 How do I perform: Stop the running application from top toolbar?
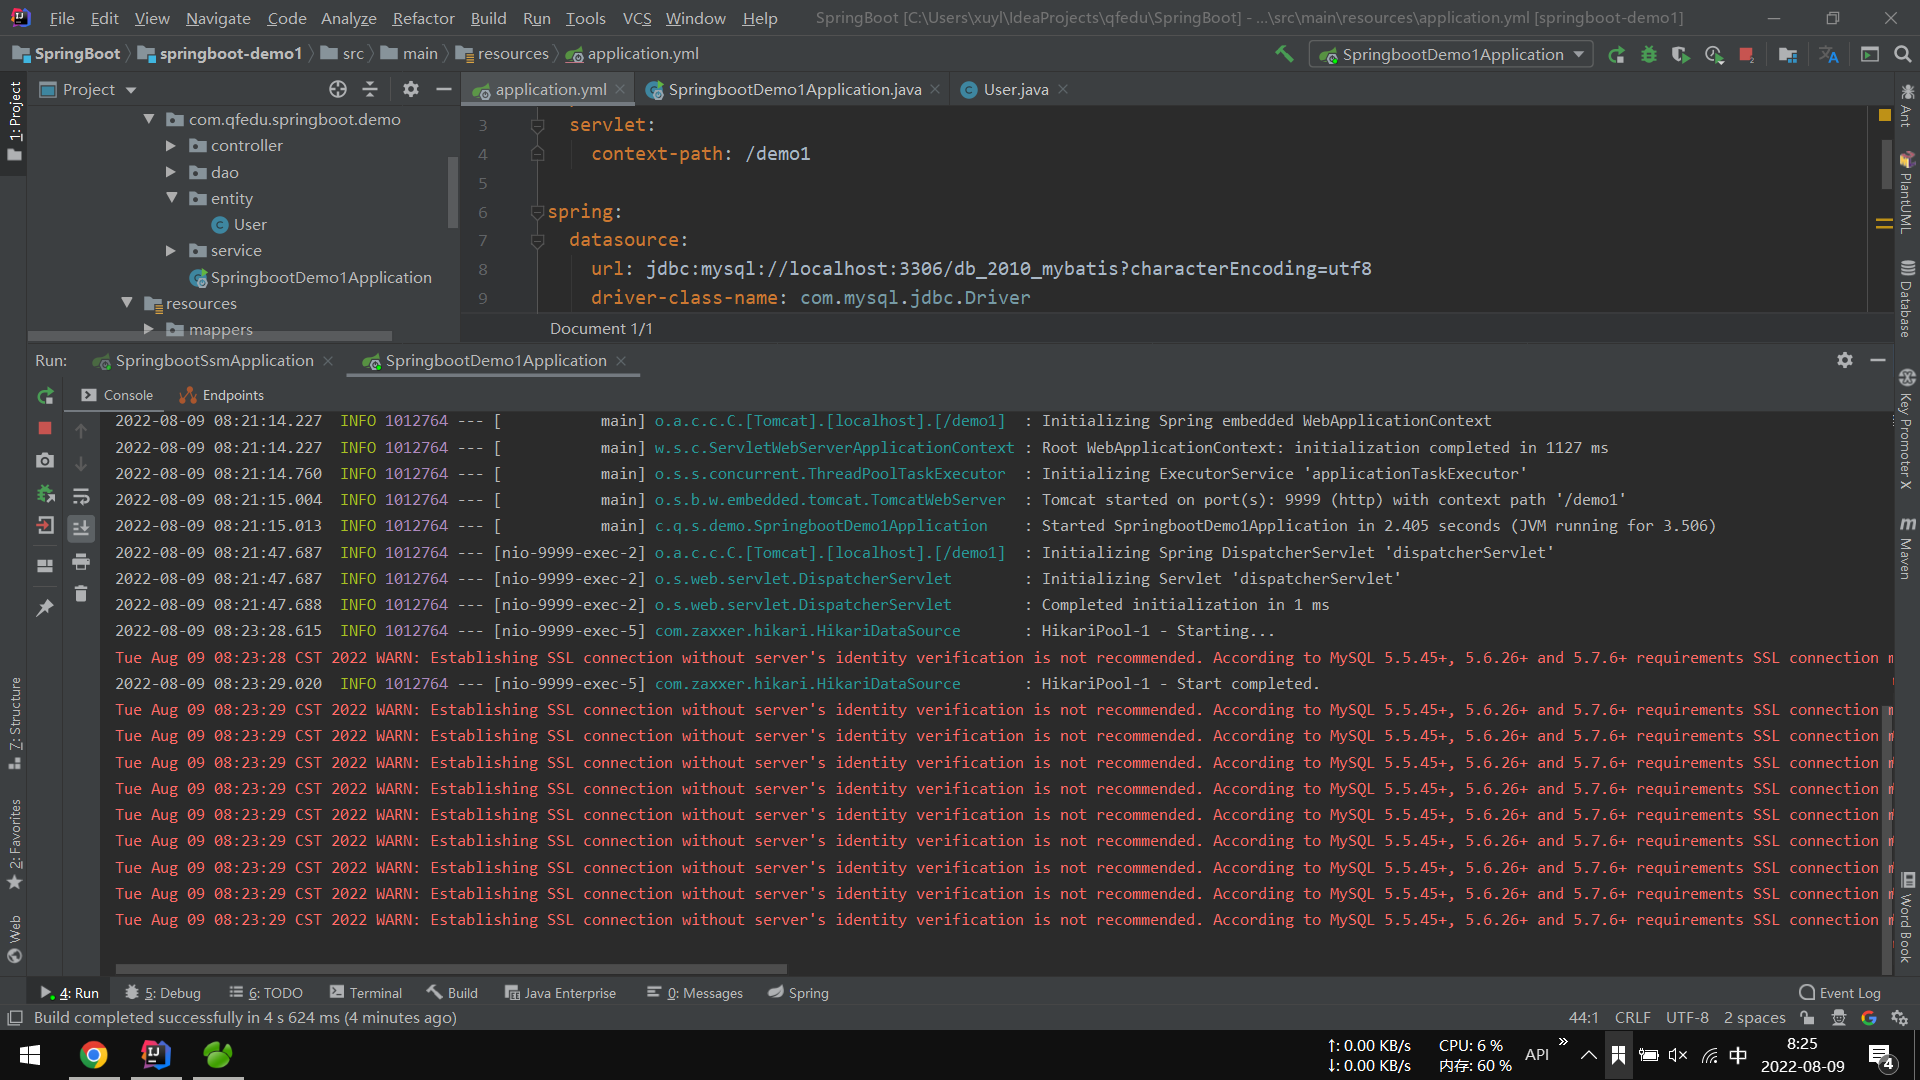(x=1746, y=54)
